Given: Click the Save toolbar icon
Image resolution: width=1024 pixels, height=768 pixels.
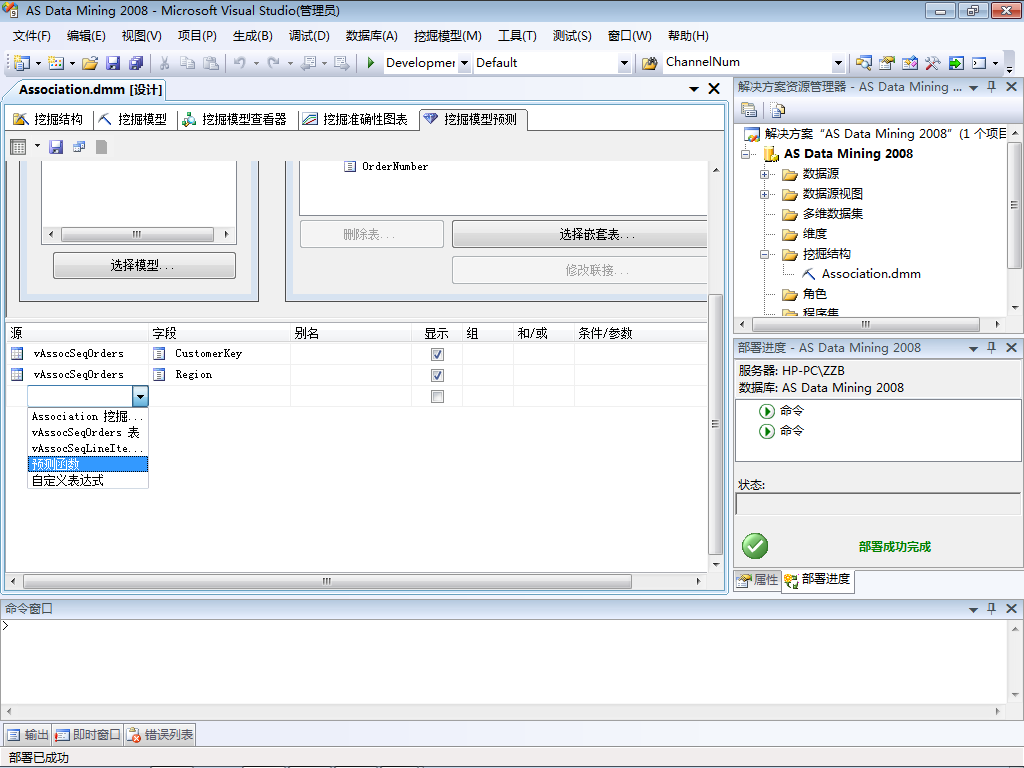Looking at the screenshot, I should coord(113,63).
